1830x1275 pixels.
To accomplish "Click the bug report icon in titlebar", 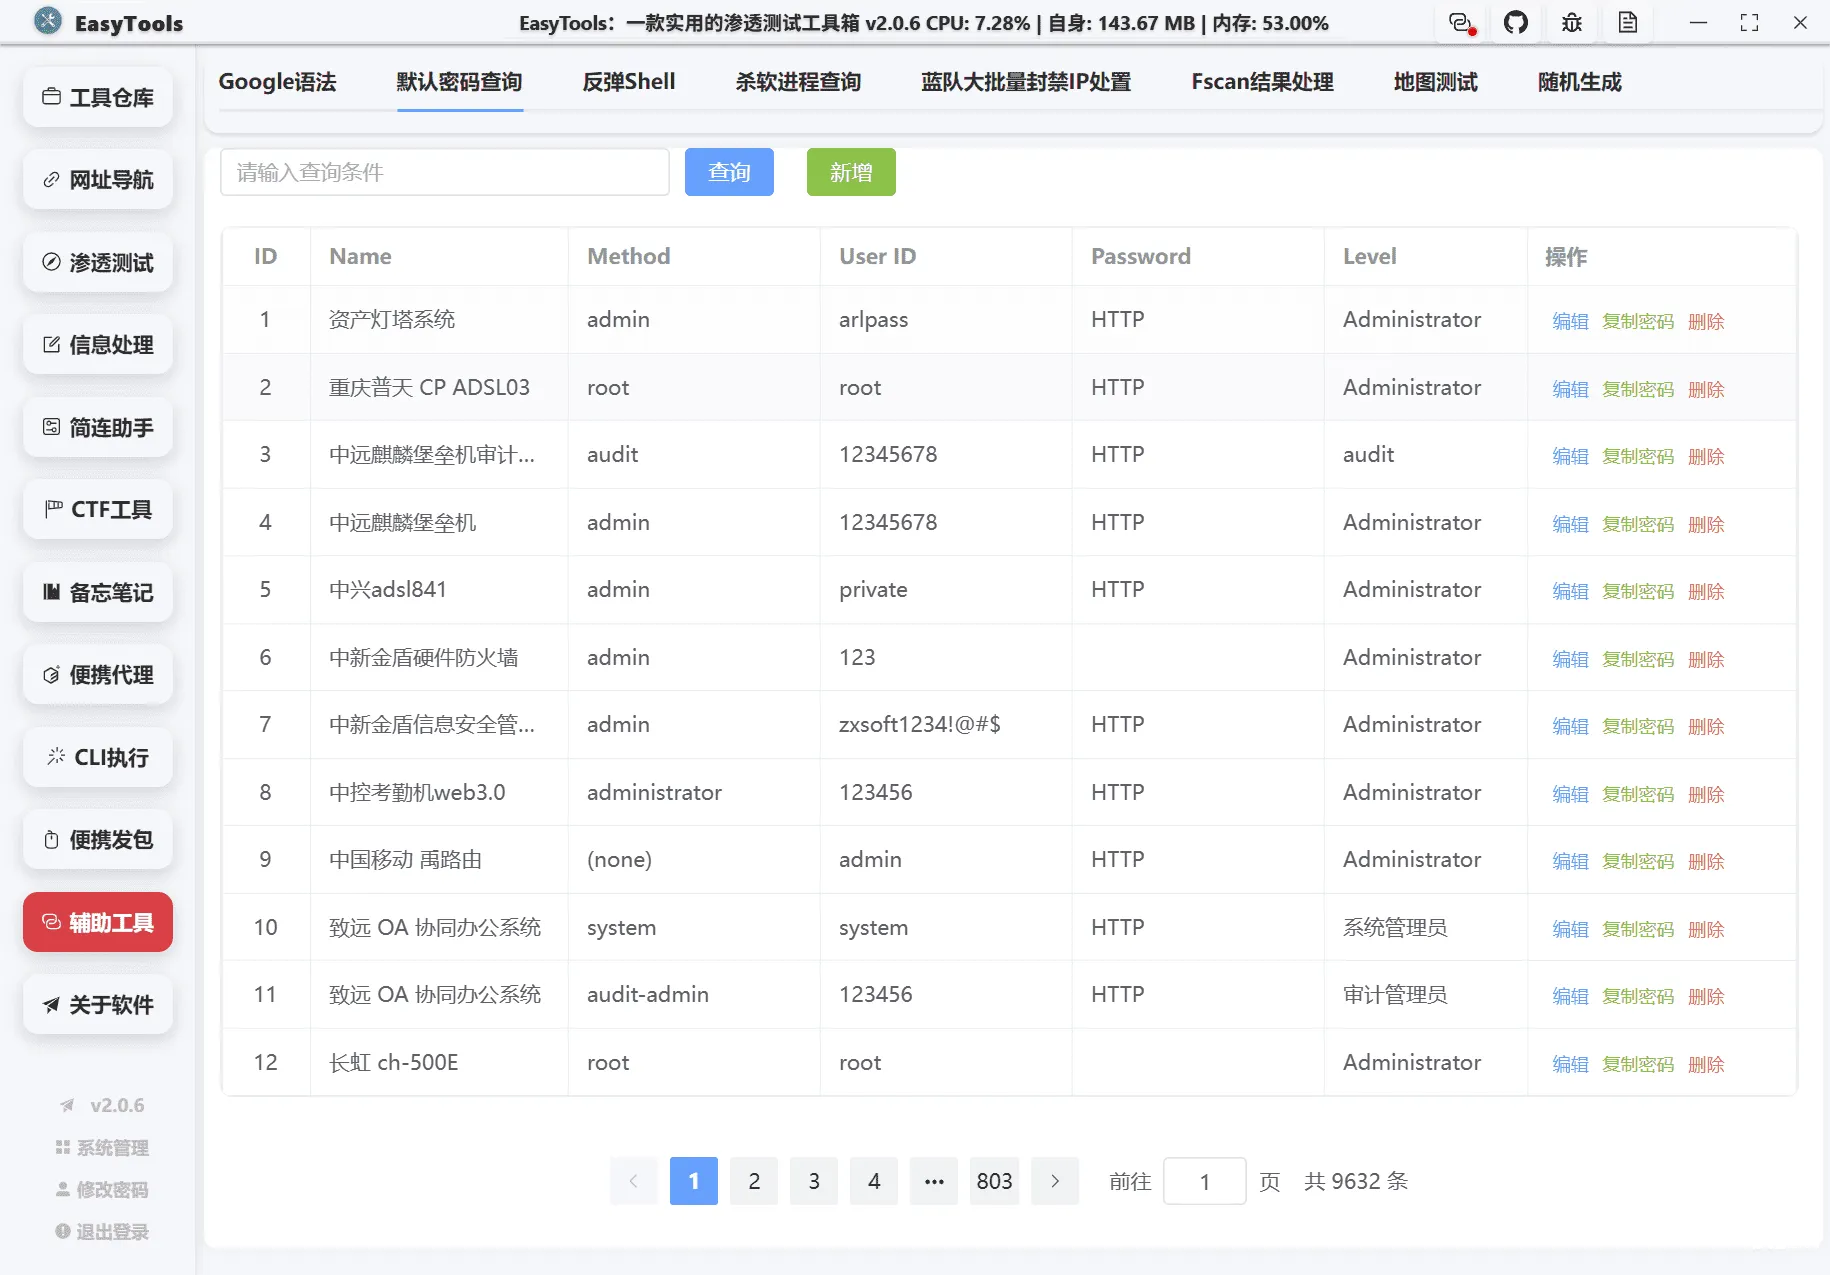I will tap(1571, 22).
